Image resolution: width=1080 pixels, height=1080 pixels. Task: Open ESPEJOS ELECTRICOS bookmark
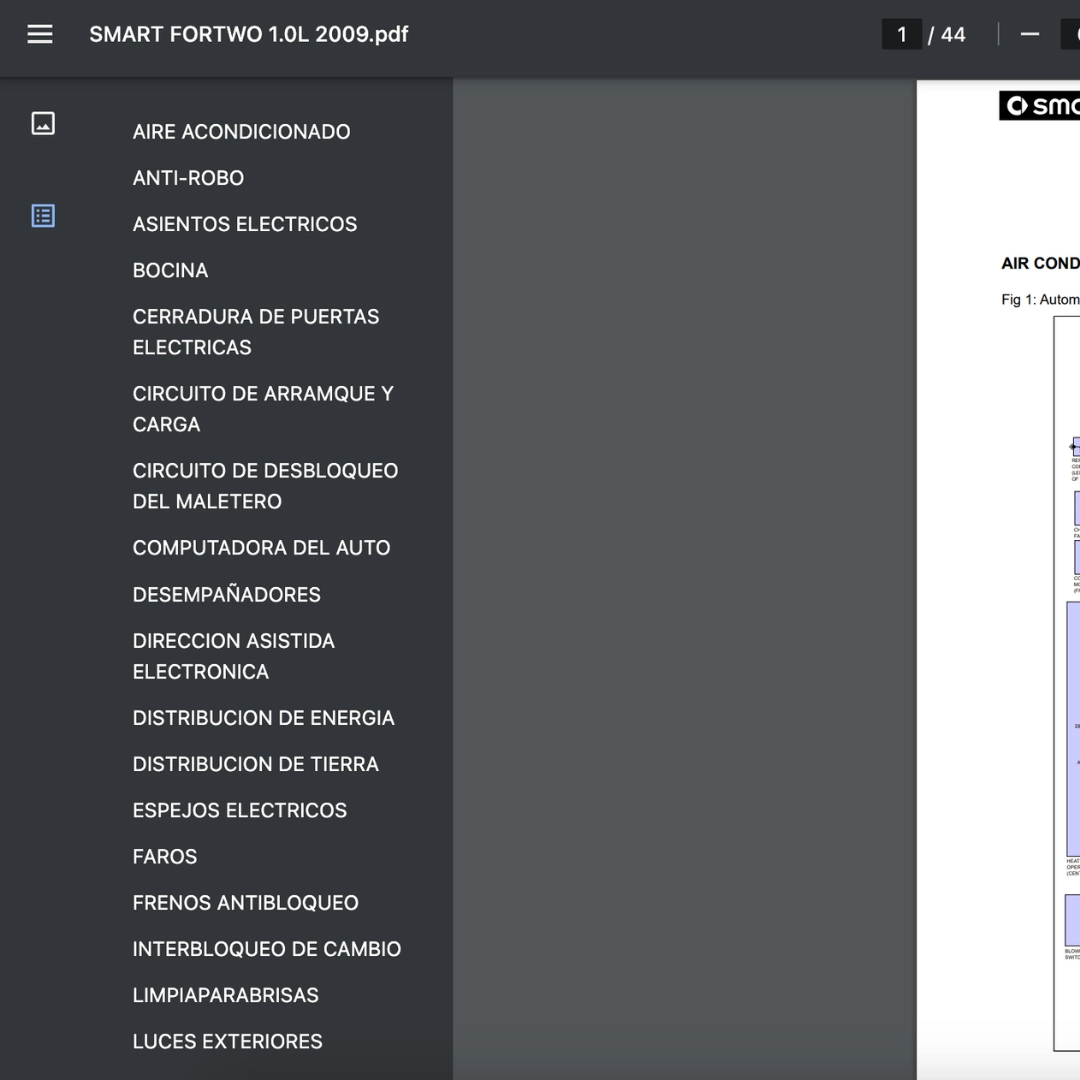240,810
